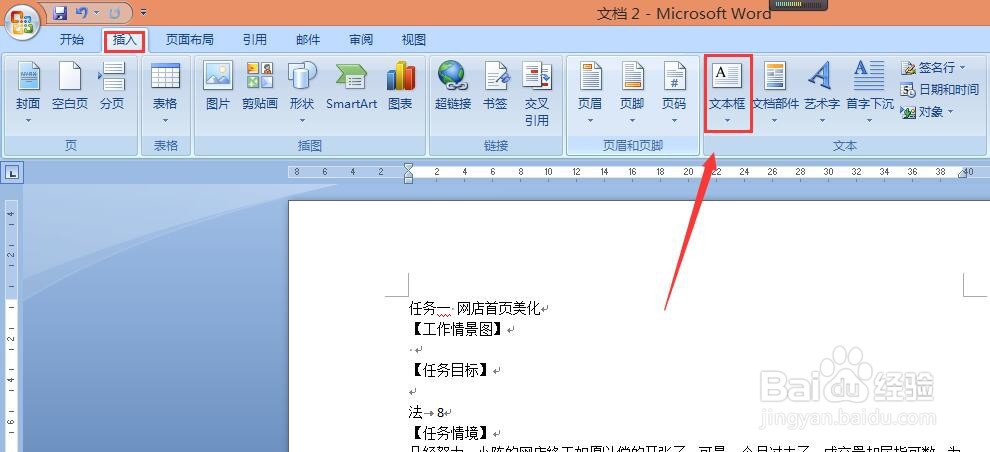Expand the arrow under 表格
The image size is (990, 452).
(165, 120)
